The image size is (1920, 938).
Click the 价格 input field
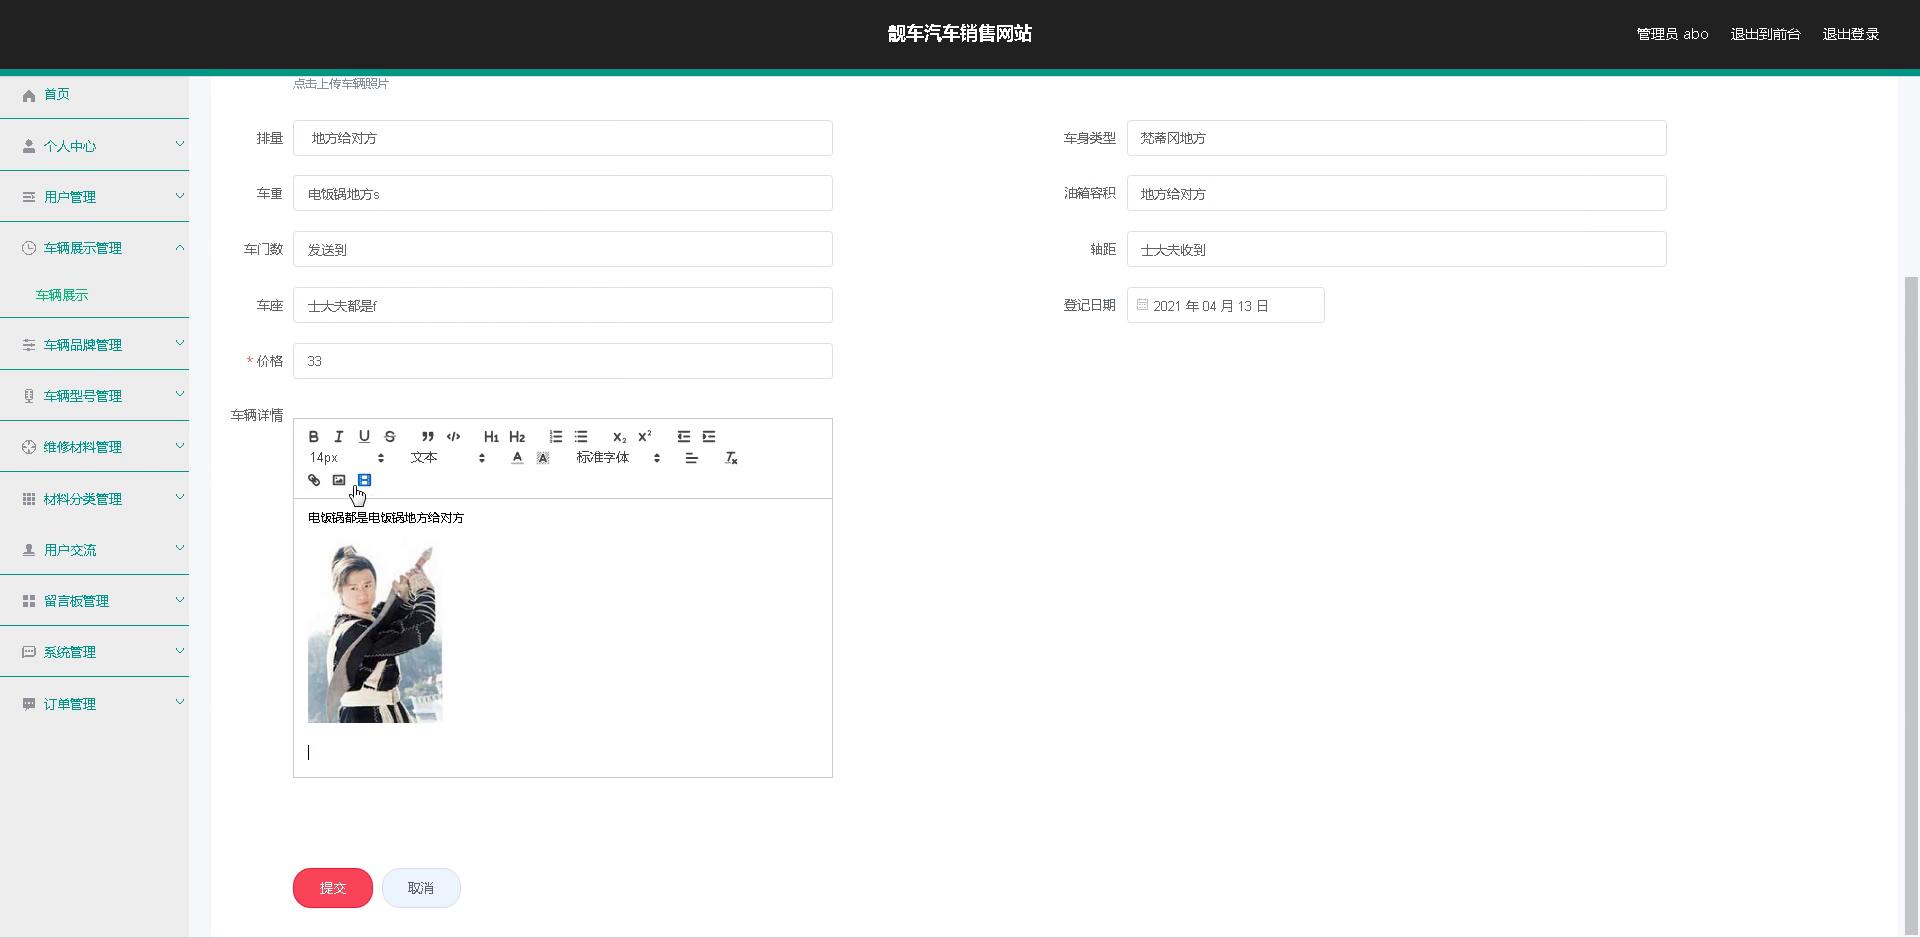[x=562, y=361]
